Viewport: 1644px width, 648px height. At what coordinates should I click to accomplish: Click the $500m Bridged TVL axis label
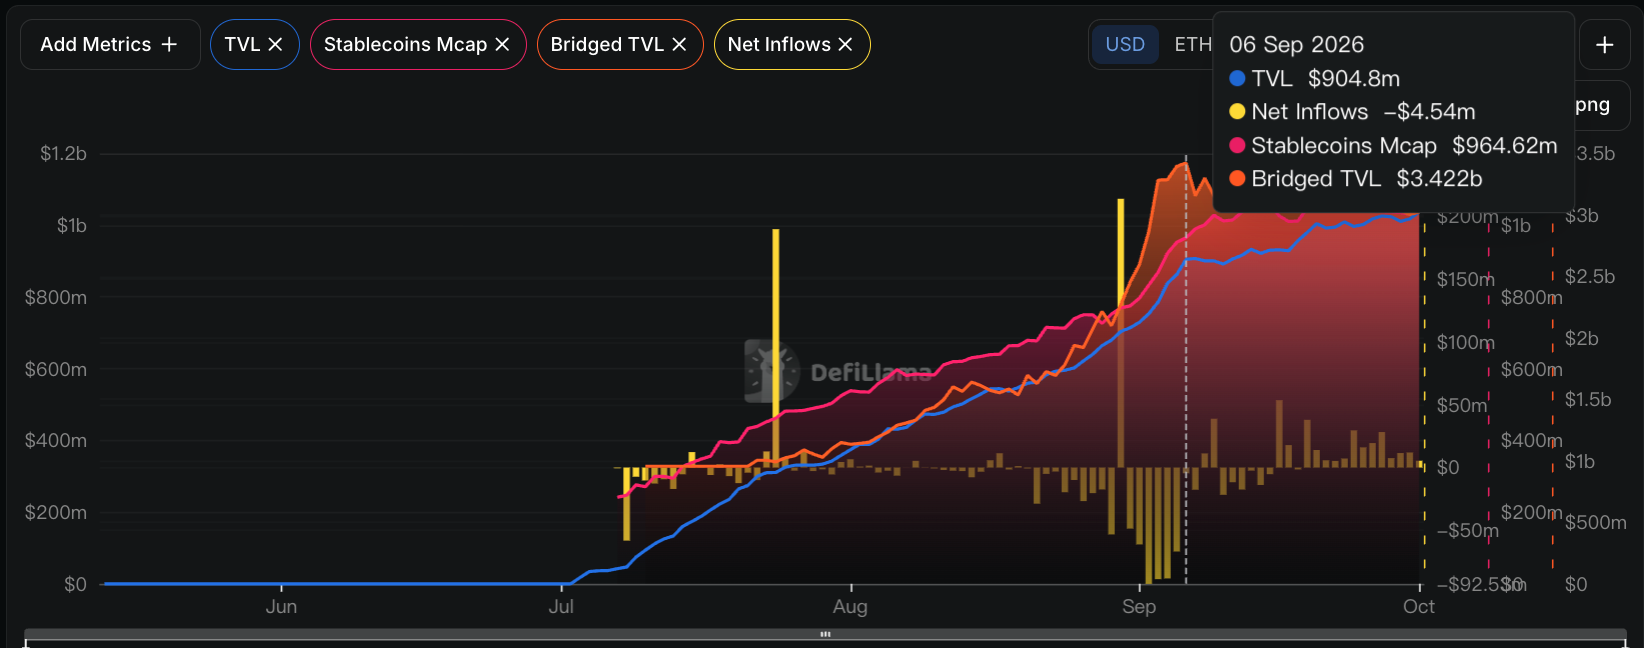click(1596, 523)
